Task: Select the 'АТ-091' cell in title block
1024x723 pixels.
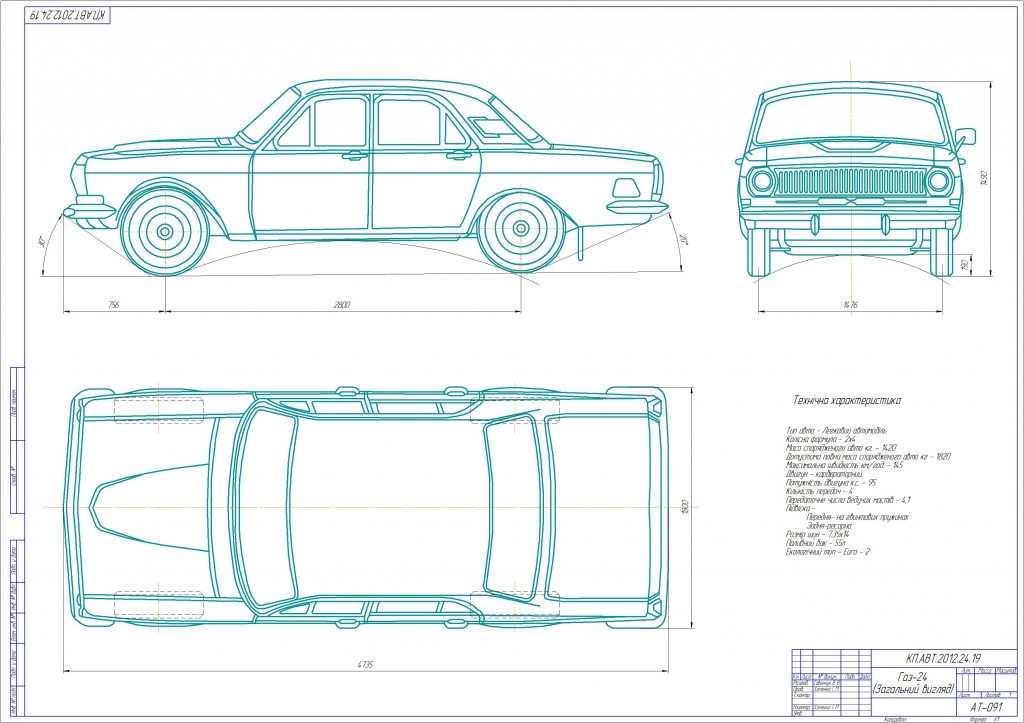Action: coord(985,706)
